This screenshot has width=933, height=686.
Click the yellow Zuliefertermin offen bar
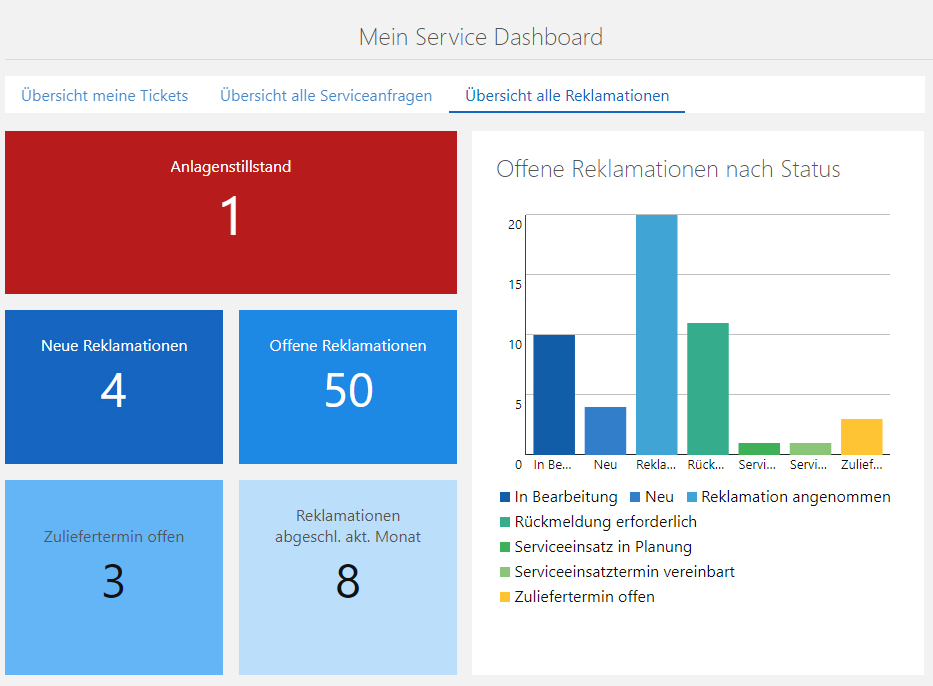coord(862,437)
